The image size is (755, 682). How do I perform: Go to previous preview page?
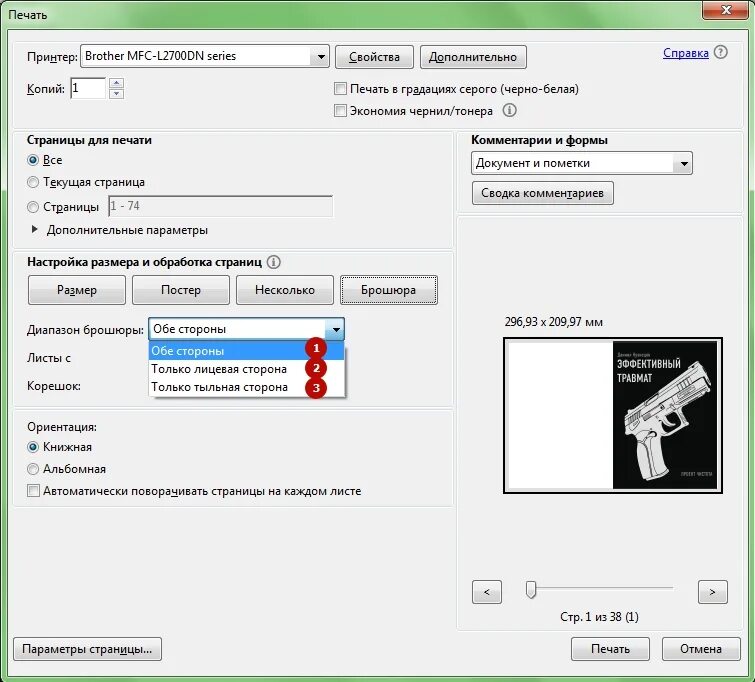click(487, 592)
